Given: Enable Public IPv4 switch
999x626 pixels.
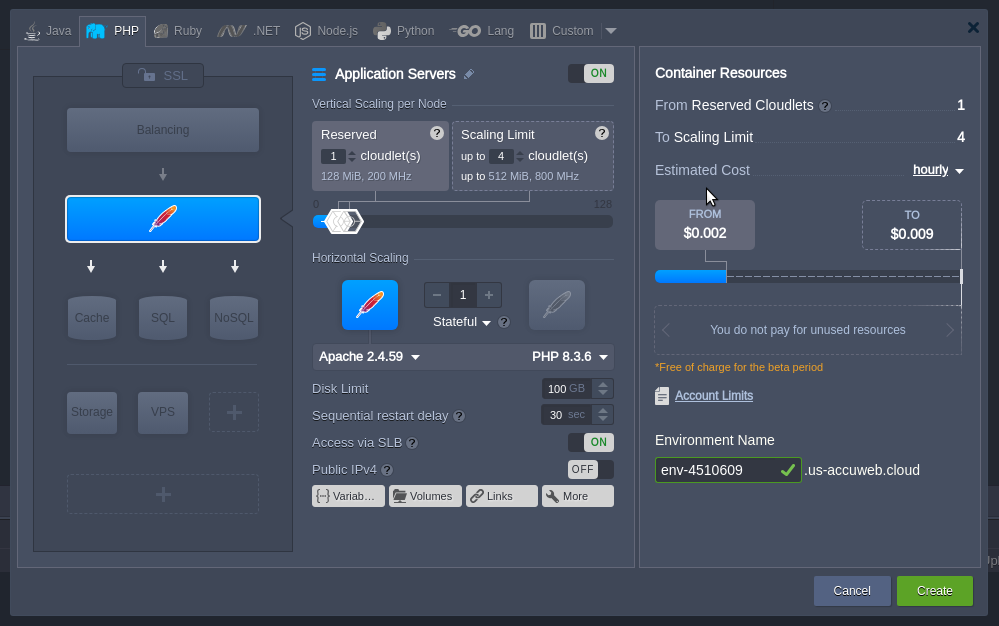Looking at the screenshot, I should pos(590,469).
